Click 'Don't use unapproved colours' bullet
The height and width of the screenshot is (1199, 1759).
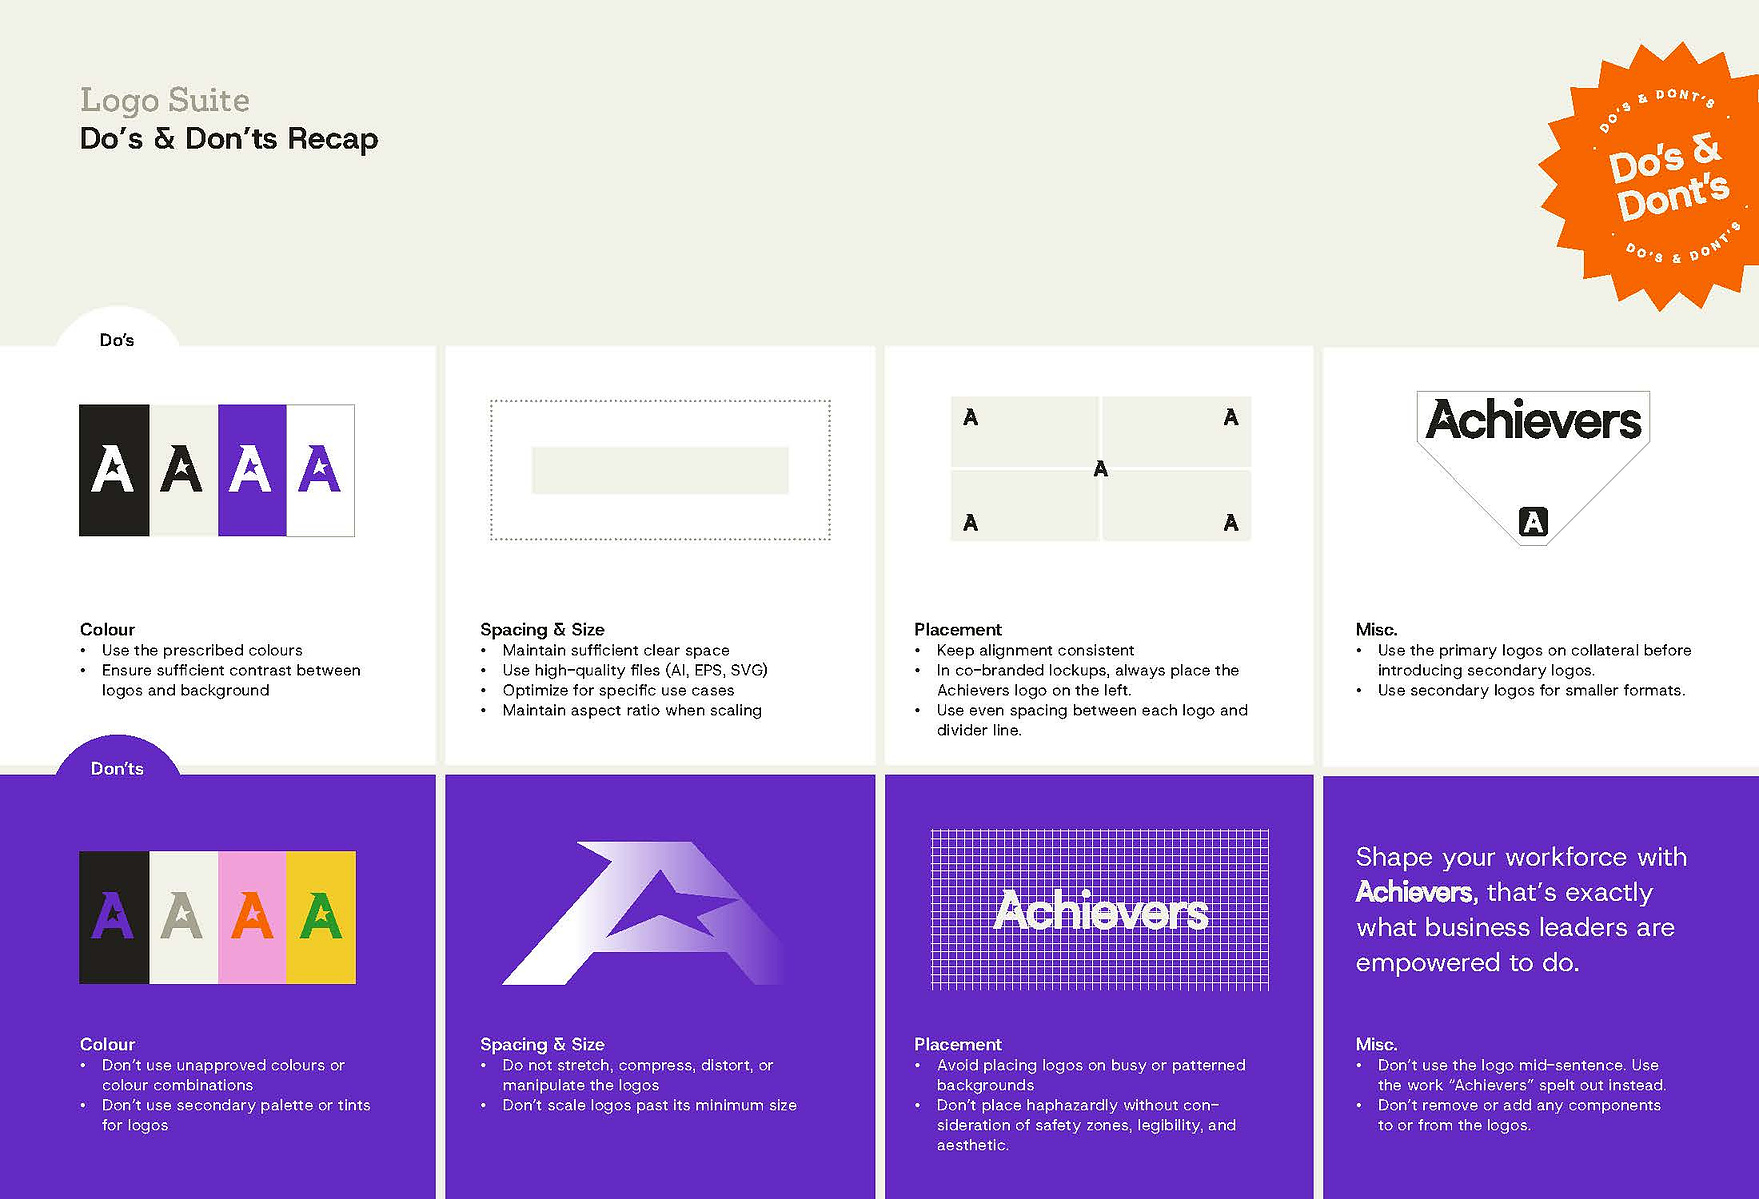tap(223, 1075)
